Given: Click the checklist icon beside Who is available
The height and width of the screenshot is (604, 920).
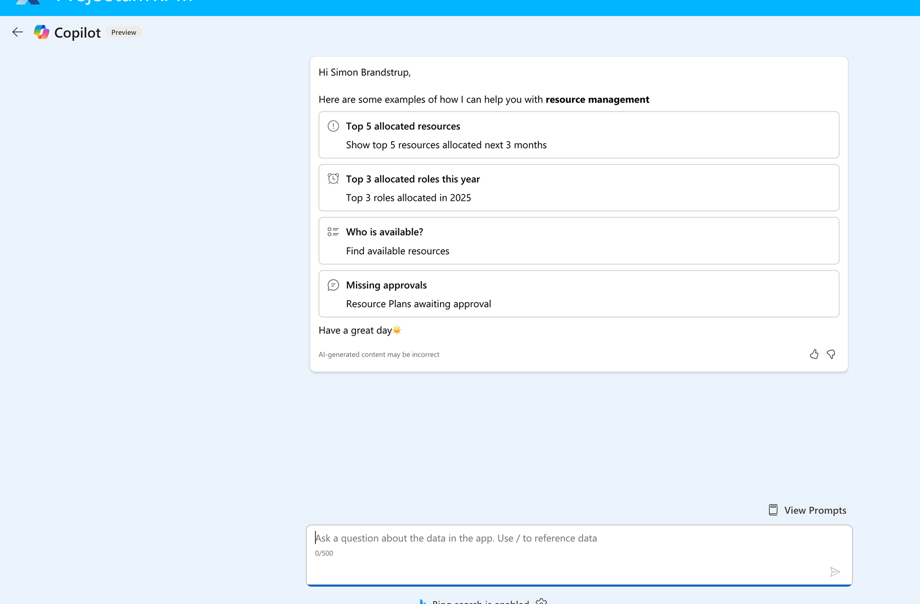Looking at the screenshot, I should coord(333,232).
